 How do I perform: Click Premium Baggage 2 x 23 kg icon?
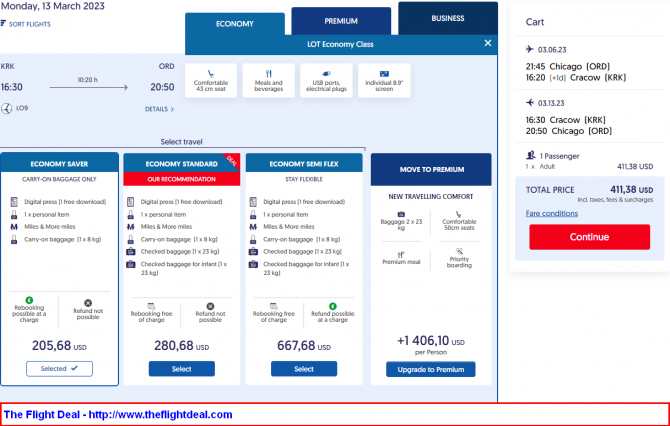(x=401, y=214)
